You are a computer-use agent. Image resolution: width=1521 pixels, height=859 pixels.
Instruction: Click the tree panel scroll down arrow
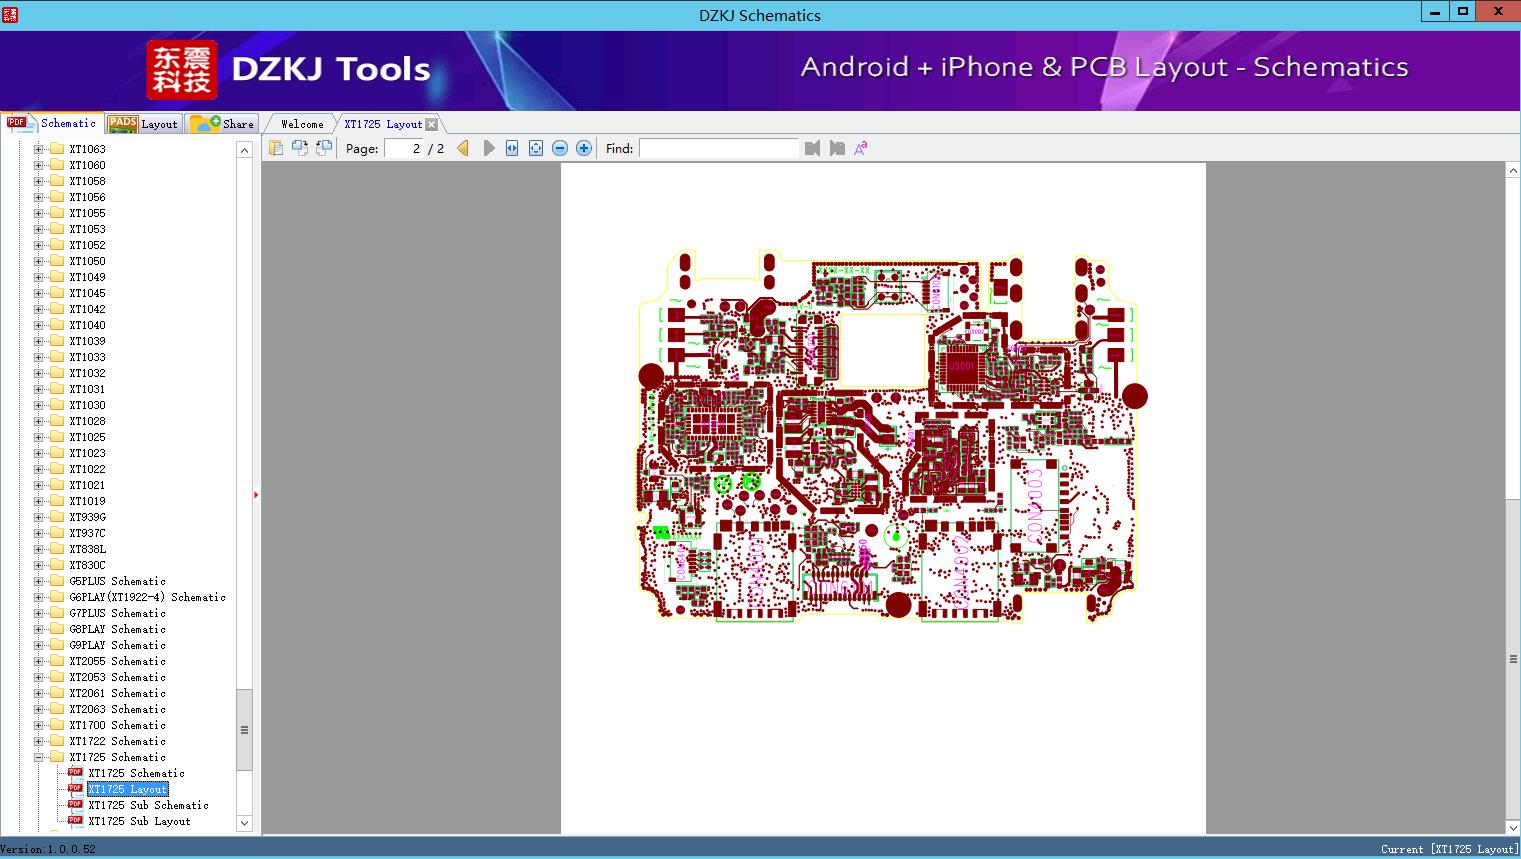tap(244, 823)
